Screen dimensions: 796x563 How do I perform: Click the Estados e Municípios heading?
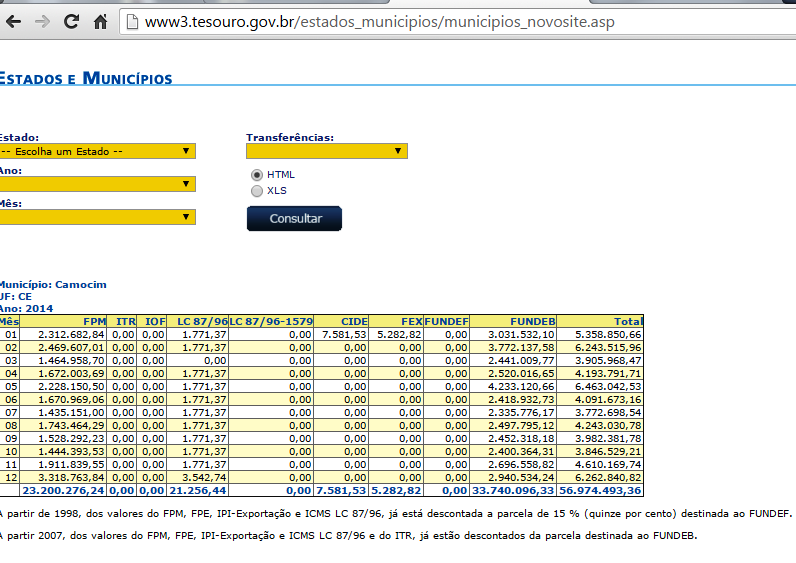[x=85, y=78]
